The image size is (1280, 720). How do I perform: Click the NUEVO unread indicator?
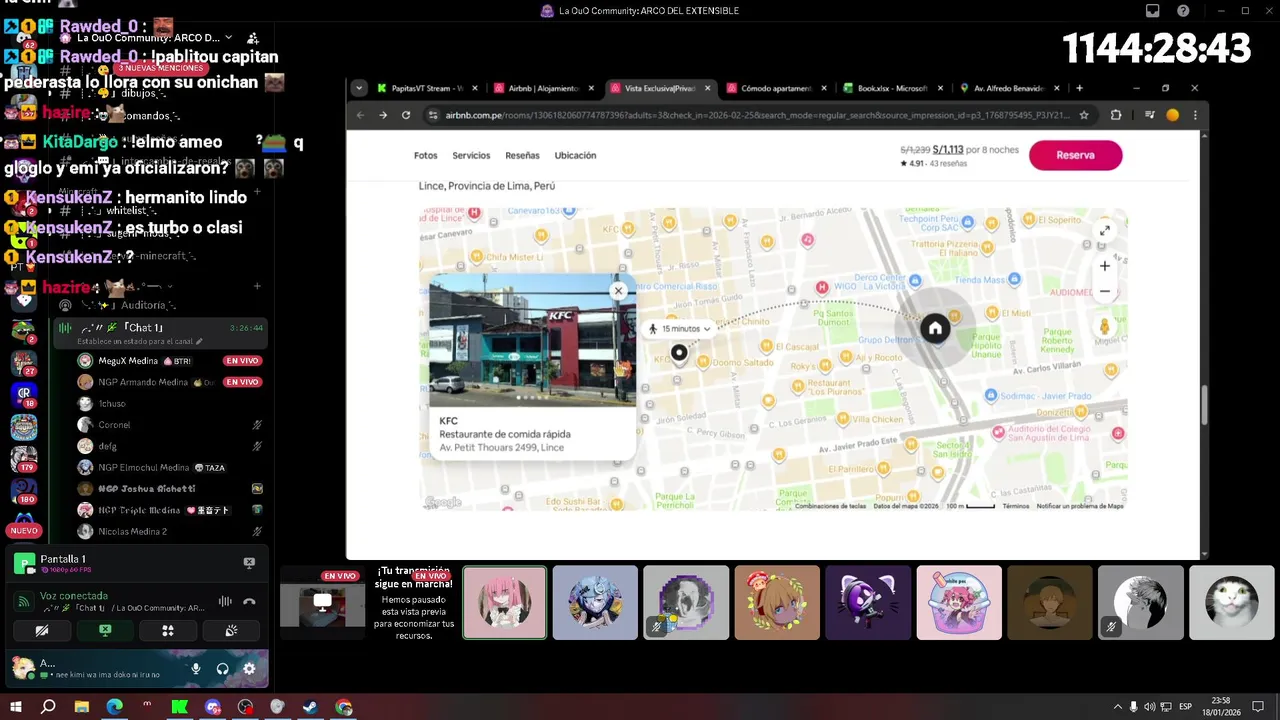click(x=24, y=530)
